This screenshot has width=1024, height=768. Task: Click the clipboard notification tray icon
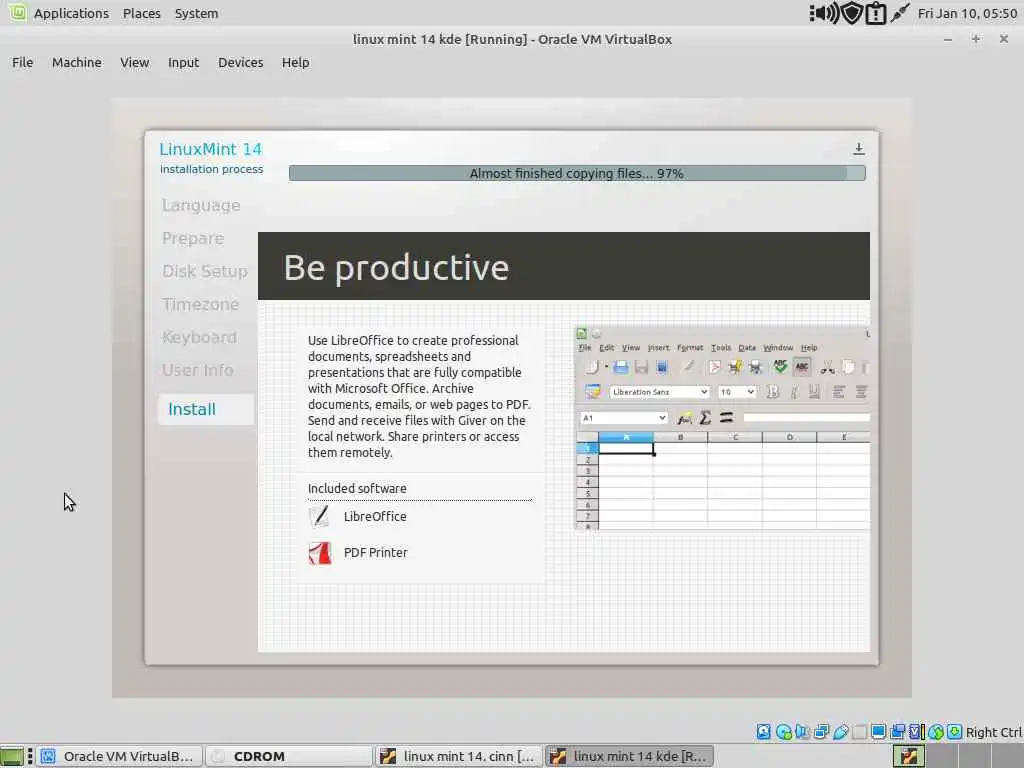click(x=875, y=13)
